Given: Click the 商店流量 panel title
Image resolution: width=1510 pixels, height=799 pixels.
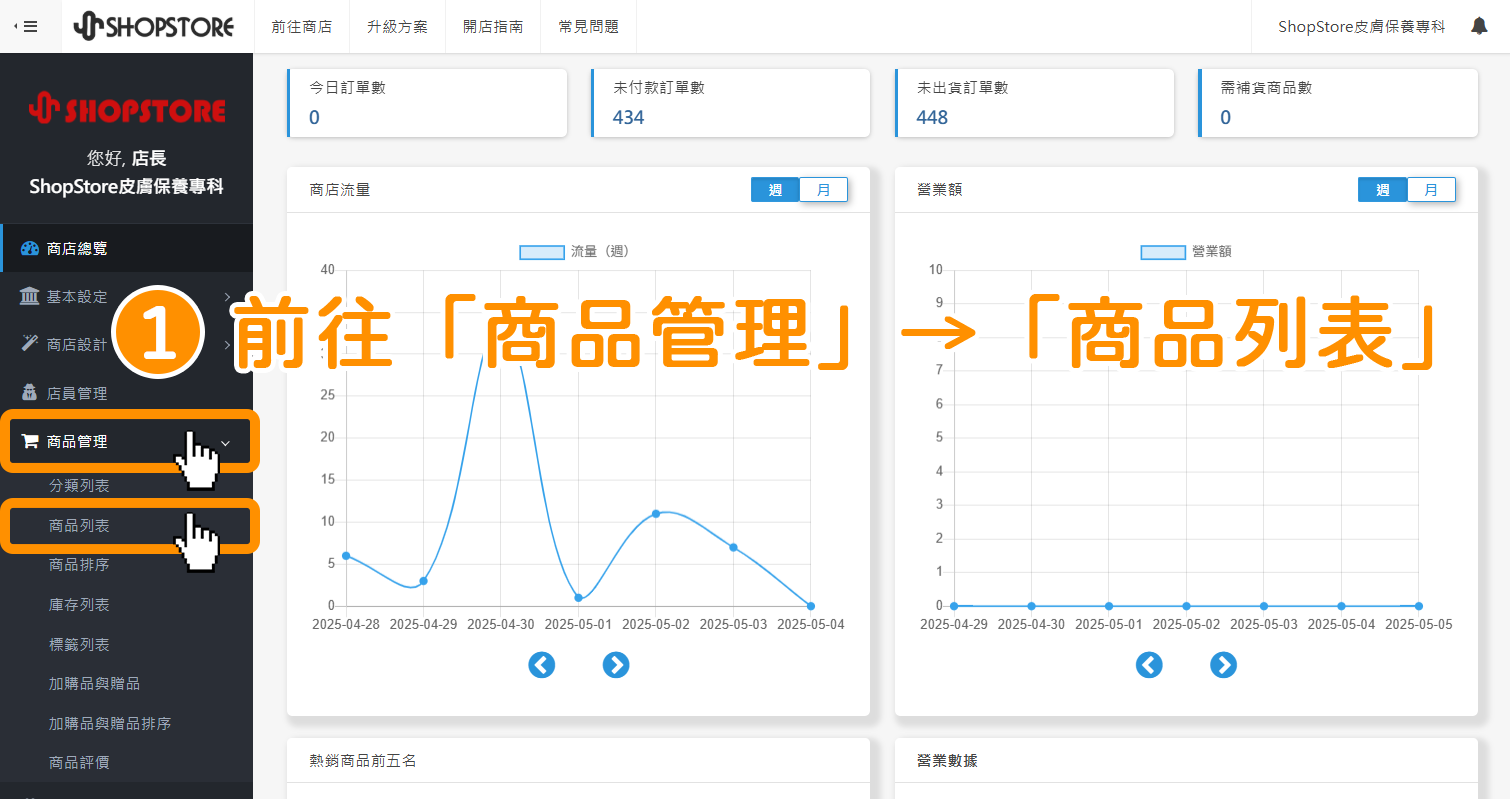Looking at the screenshot, I should tap(340, 190).
